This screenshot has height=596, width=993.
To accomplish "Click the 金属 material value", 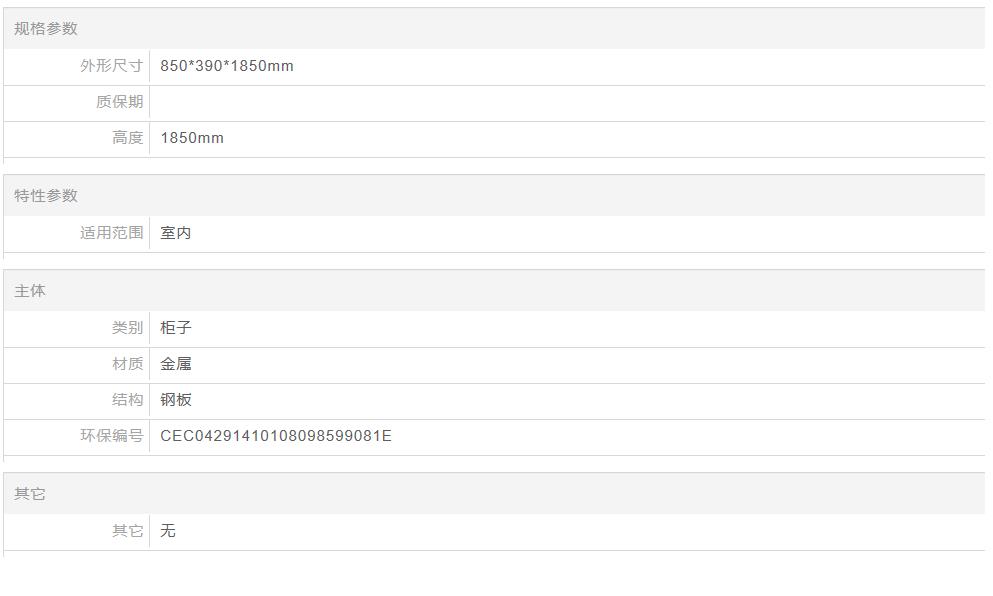I will pyautogui.click(x=176, y=364).
